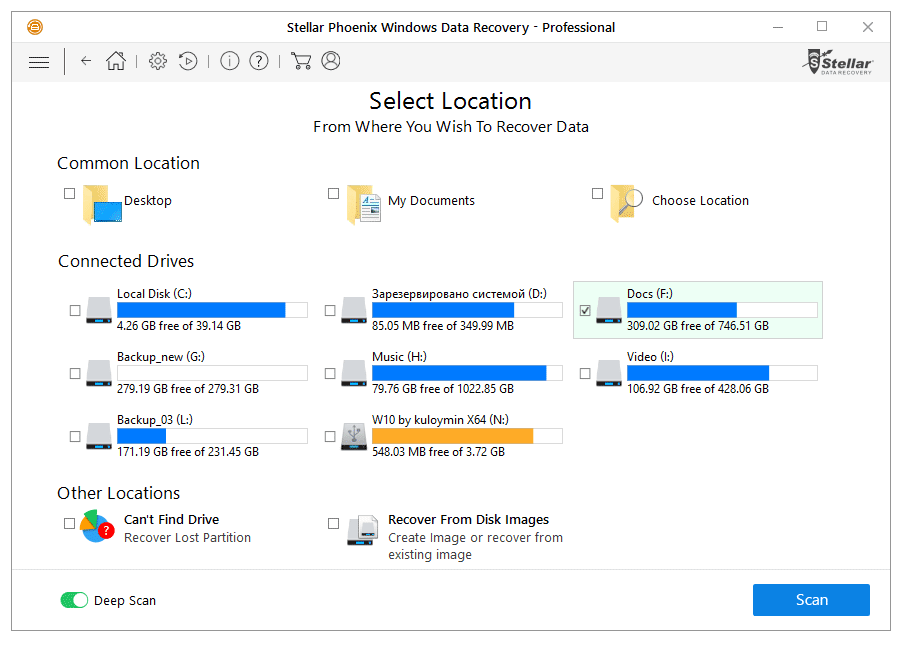The width and height of the screenshot is (902, 646).
Task: Click the app icon in title bar
Action: click(x=35, y=27)
